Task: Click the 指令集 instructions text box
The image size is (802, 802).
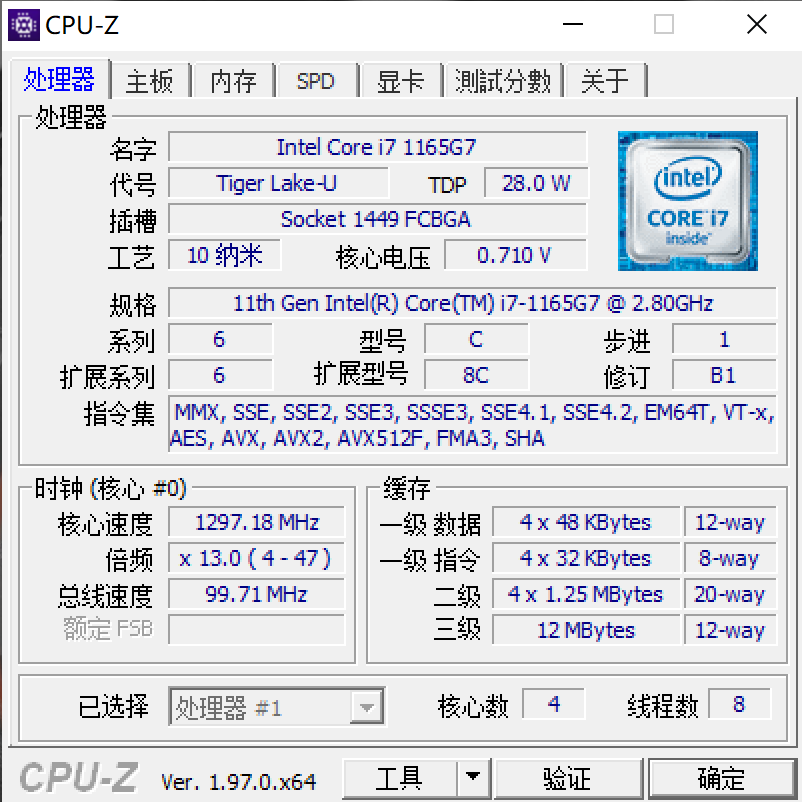Action: 473,425
